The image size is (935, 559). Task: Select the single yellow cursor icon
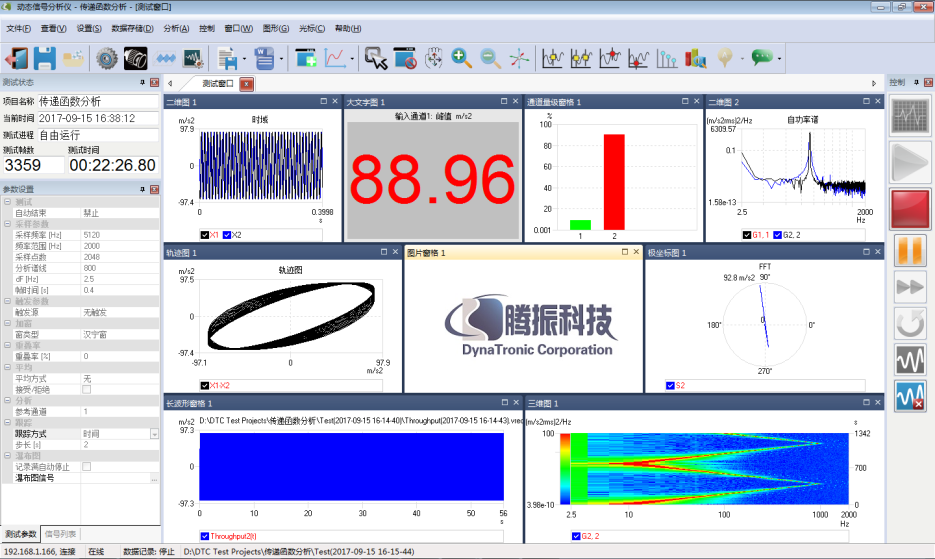[x=553, y=58]
